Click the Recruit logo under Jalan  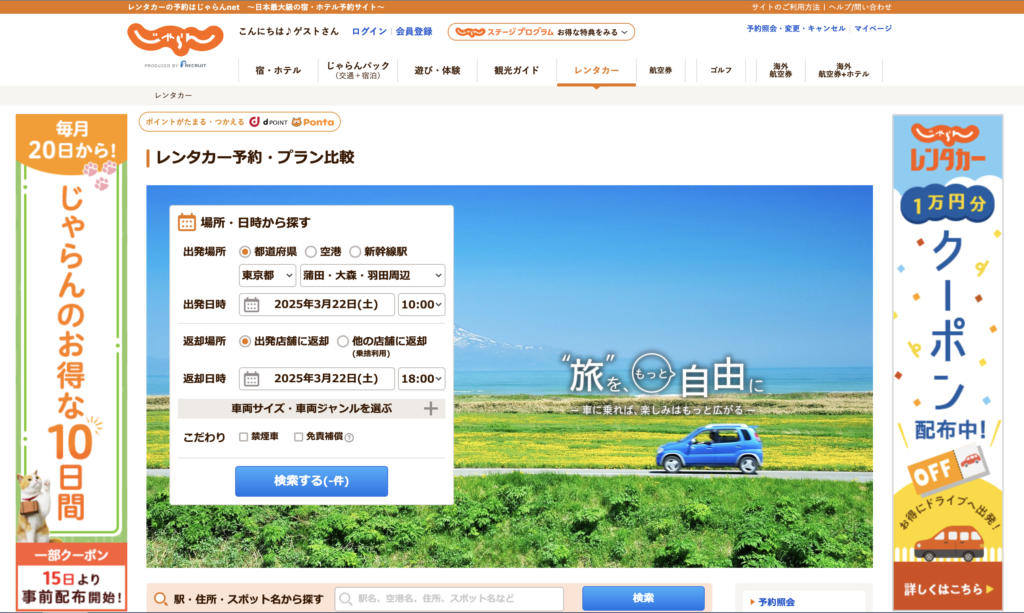pos(193,65)
